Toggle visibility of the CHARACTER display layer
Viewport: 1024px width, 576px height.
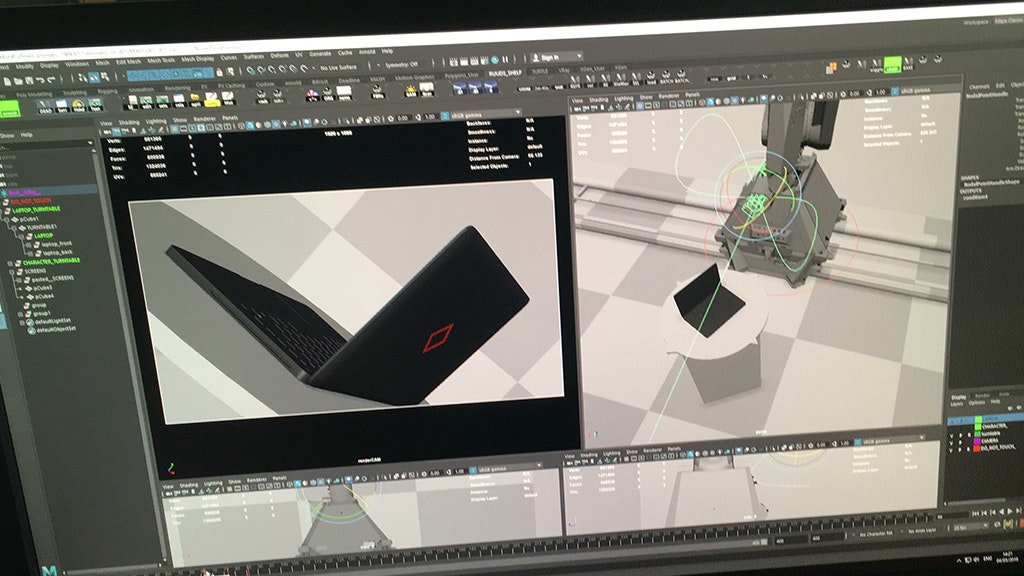click(953, 426)
